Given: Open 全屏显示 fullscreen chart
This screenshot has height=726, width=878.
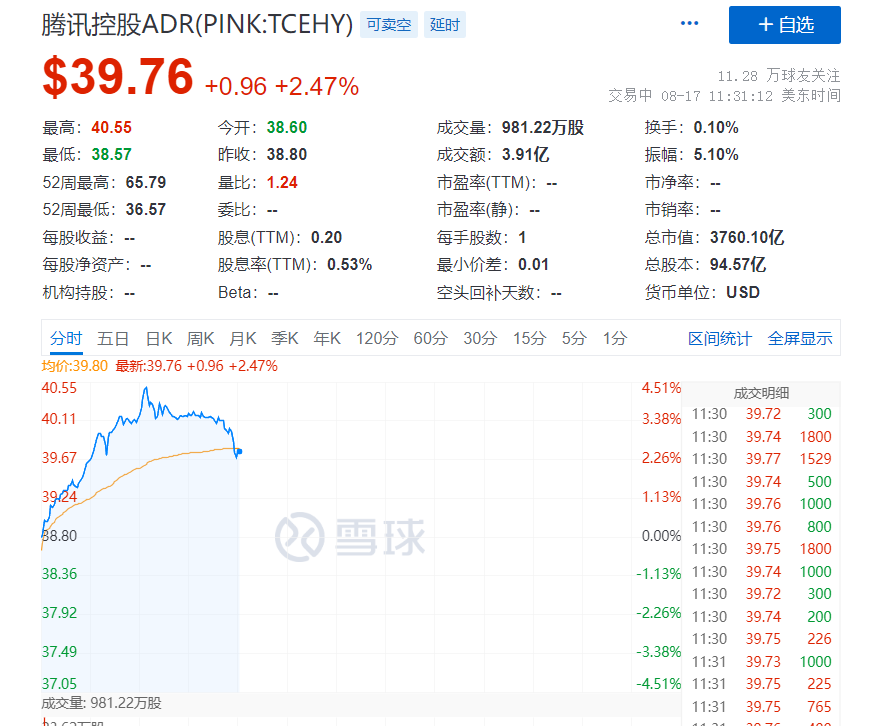Looking at the screenshot, I should (800, 338).
